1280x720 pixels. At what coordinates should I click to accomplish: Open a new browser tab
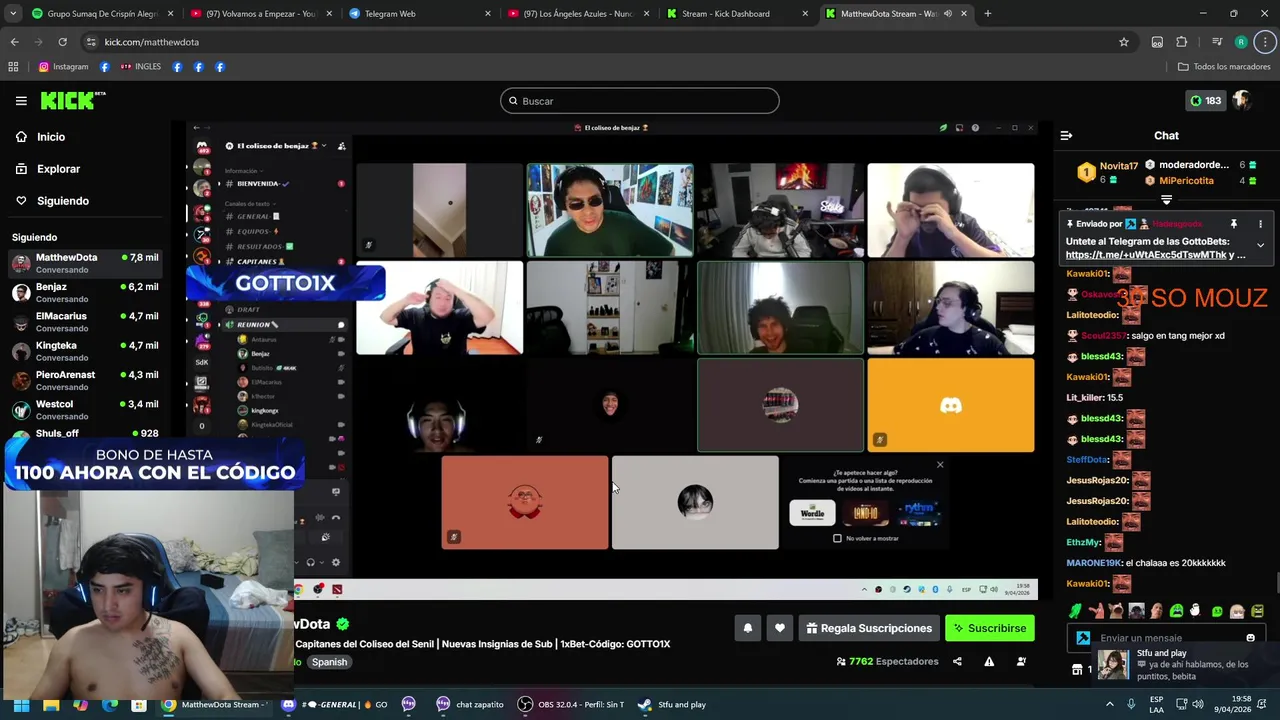pos(987,14)
